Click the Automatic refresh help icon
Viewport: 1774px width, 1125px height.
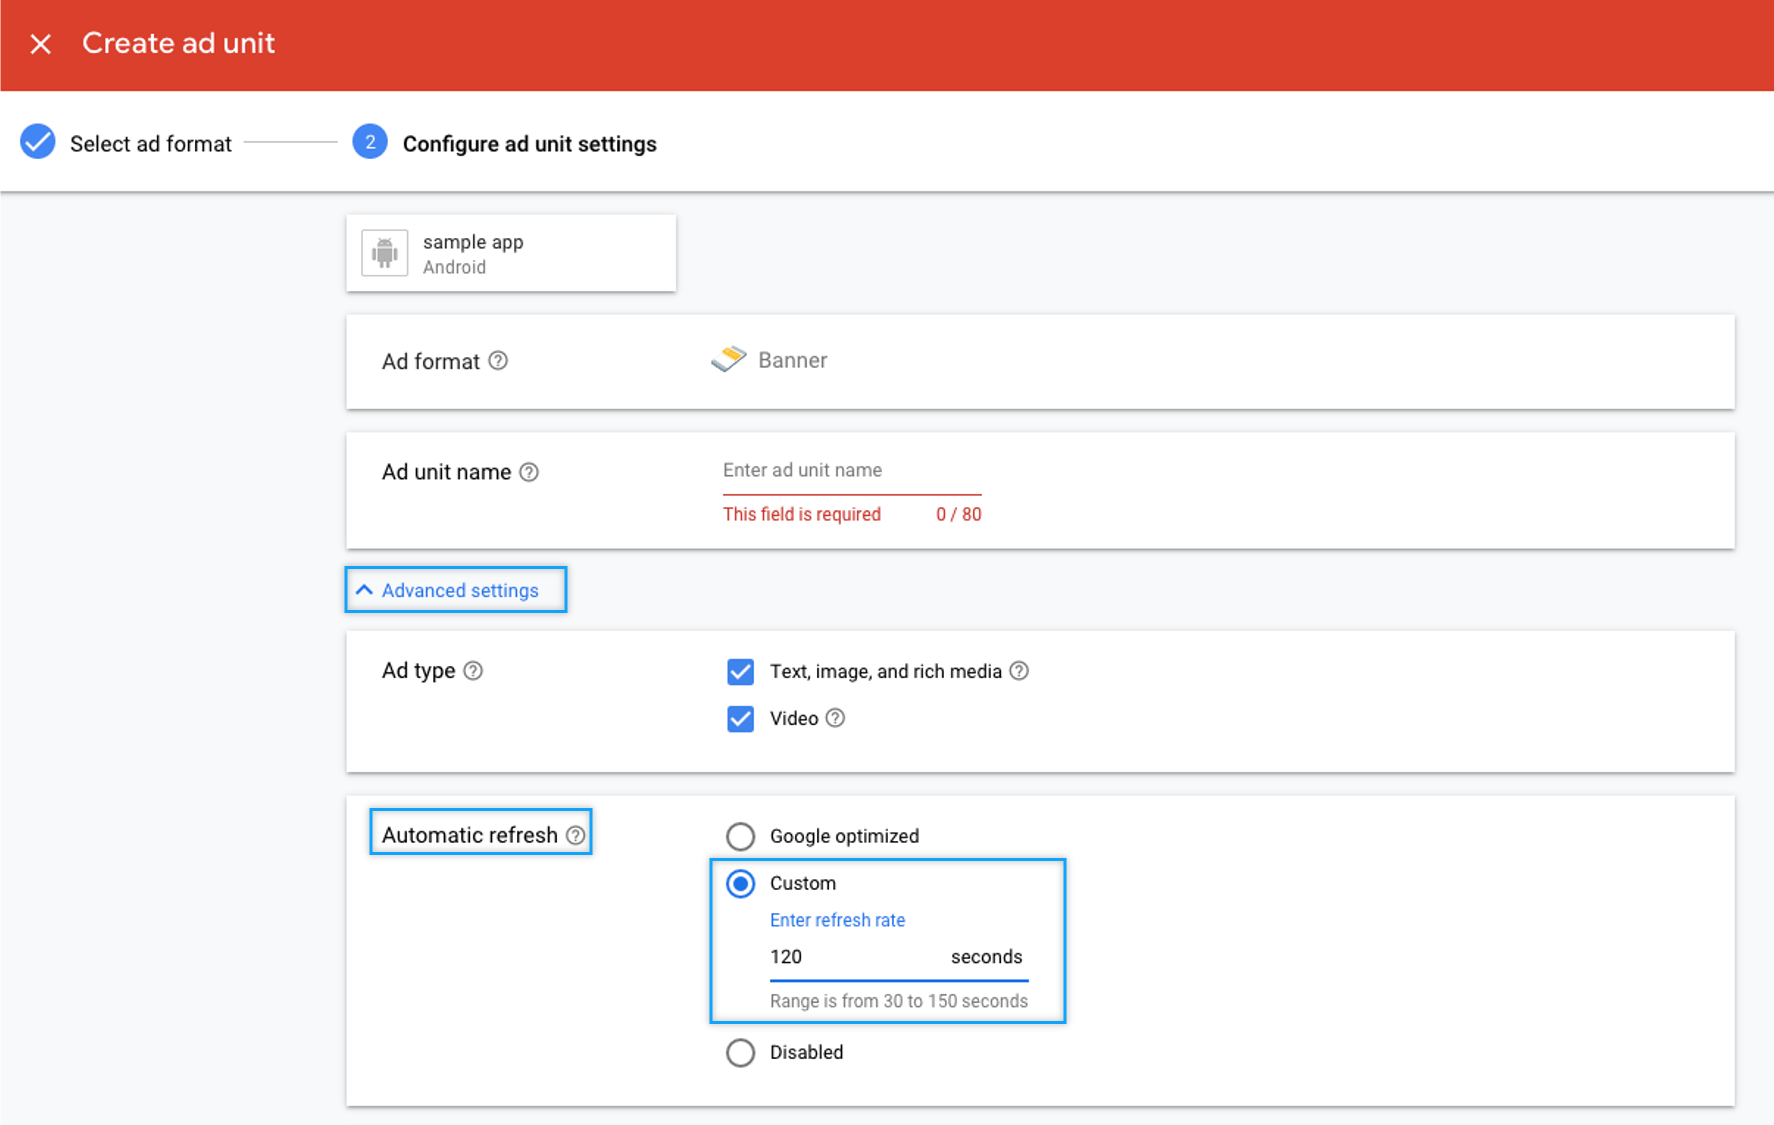(575, 835)
